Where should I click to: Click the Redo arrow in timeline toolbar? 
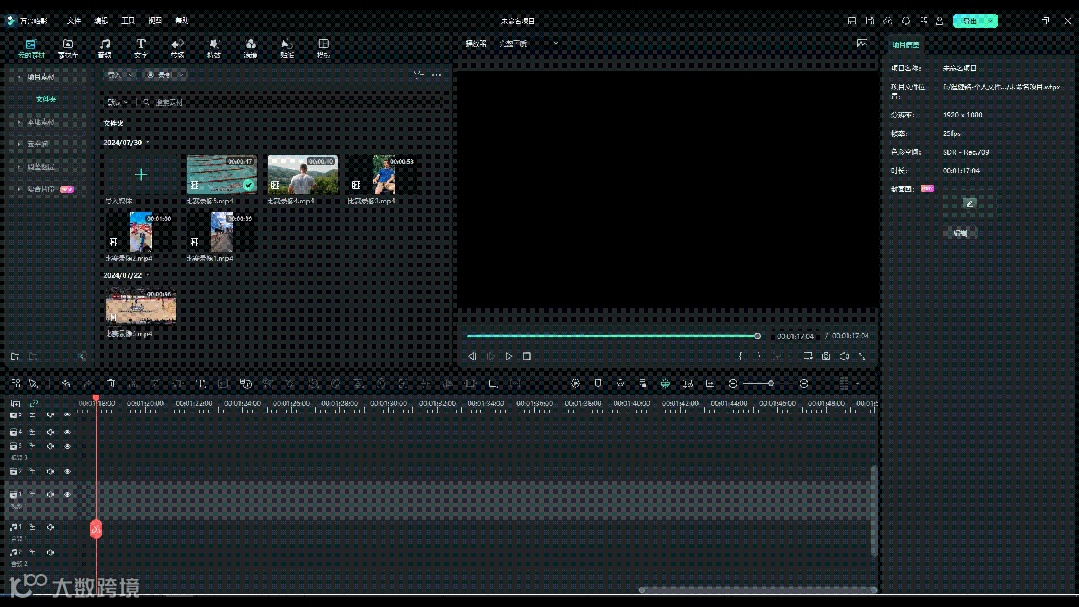pos(88,383)
